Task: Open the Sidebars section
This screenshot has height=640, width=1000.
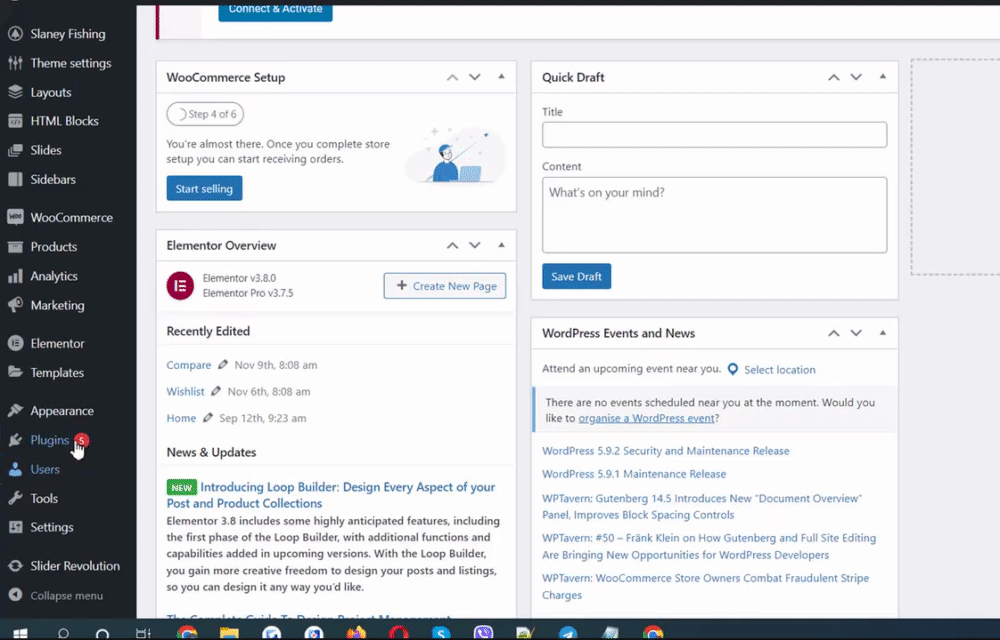Action: click(53, 180)
